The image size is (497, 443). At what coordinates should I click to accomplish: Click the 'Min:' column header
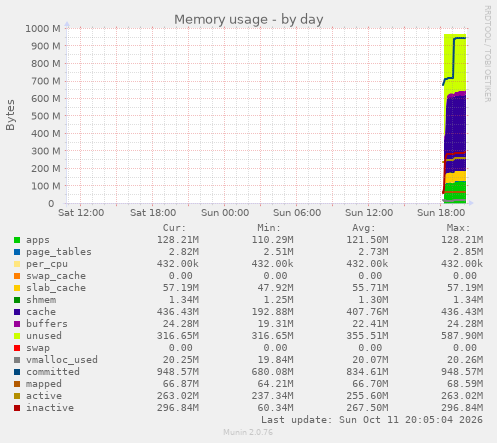pyautogui.click(x=269, y=228)
